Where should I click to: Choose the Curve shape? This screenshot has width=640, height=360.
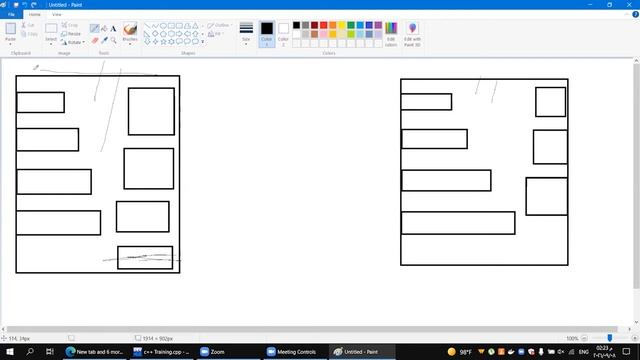(155, 26)
